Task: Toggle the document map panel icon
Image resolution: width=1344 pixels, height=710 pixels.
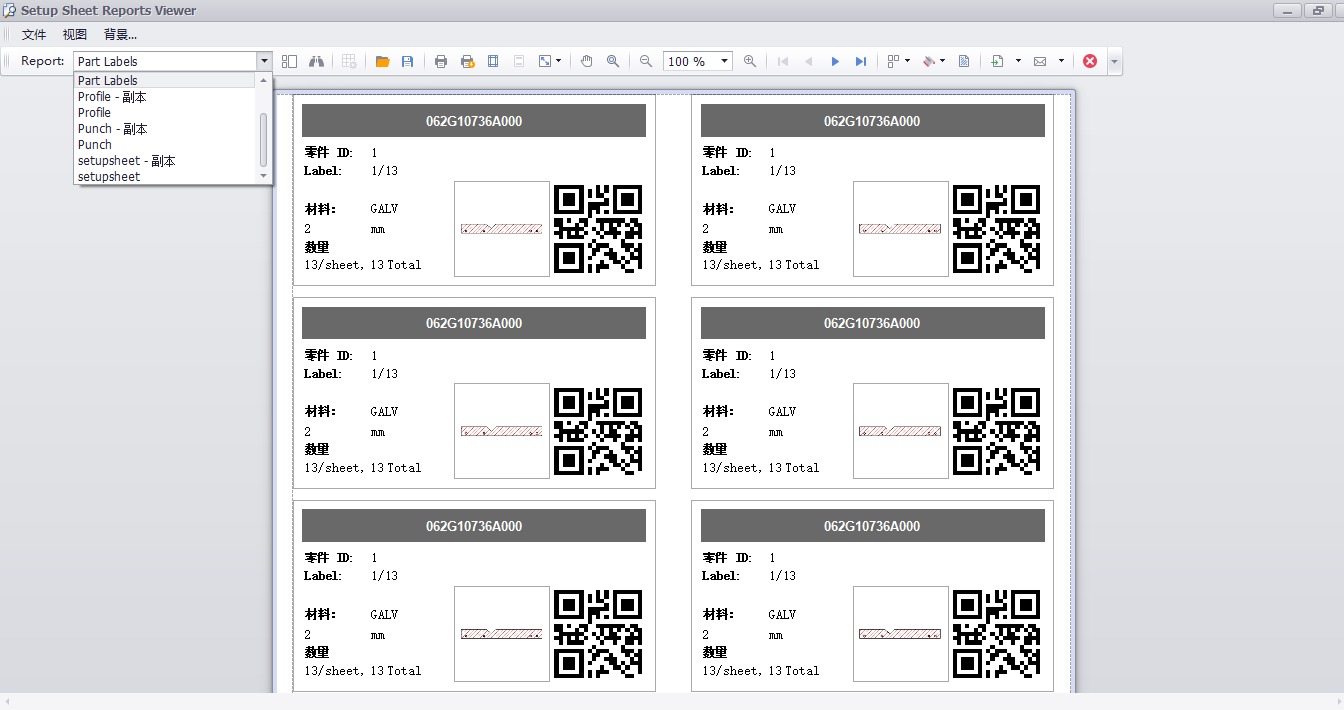Action: click(x=289, y=61)
